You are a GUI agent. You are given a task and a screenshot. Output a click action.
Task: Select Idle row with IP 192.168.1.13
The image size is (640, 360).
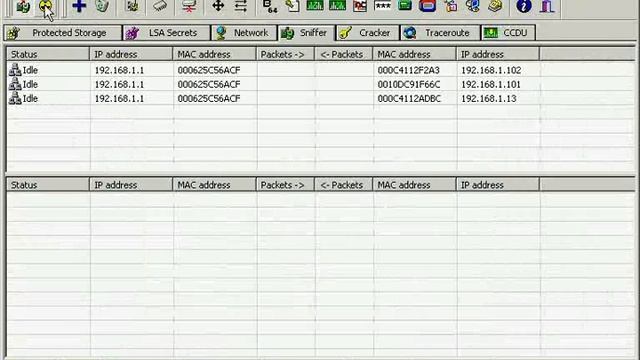(x=320, y=98)
